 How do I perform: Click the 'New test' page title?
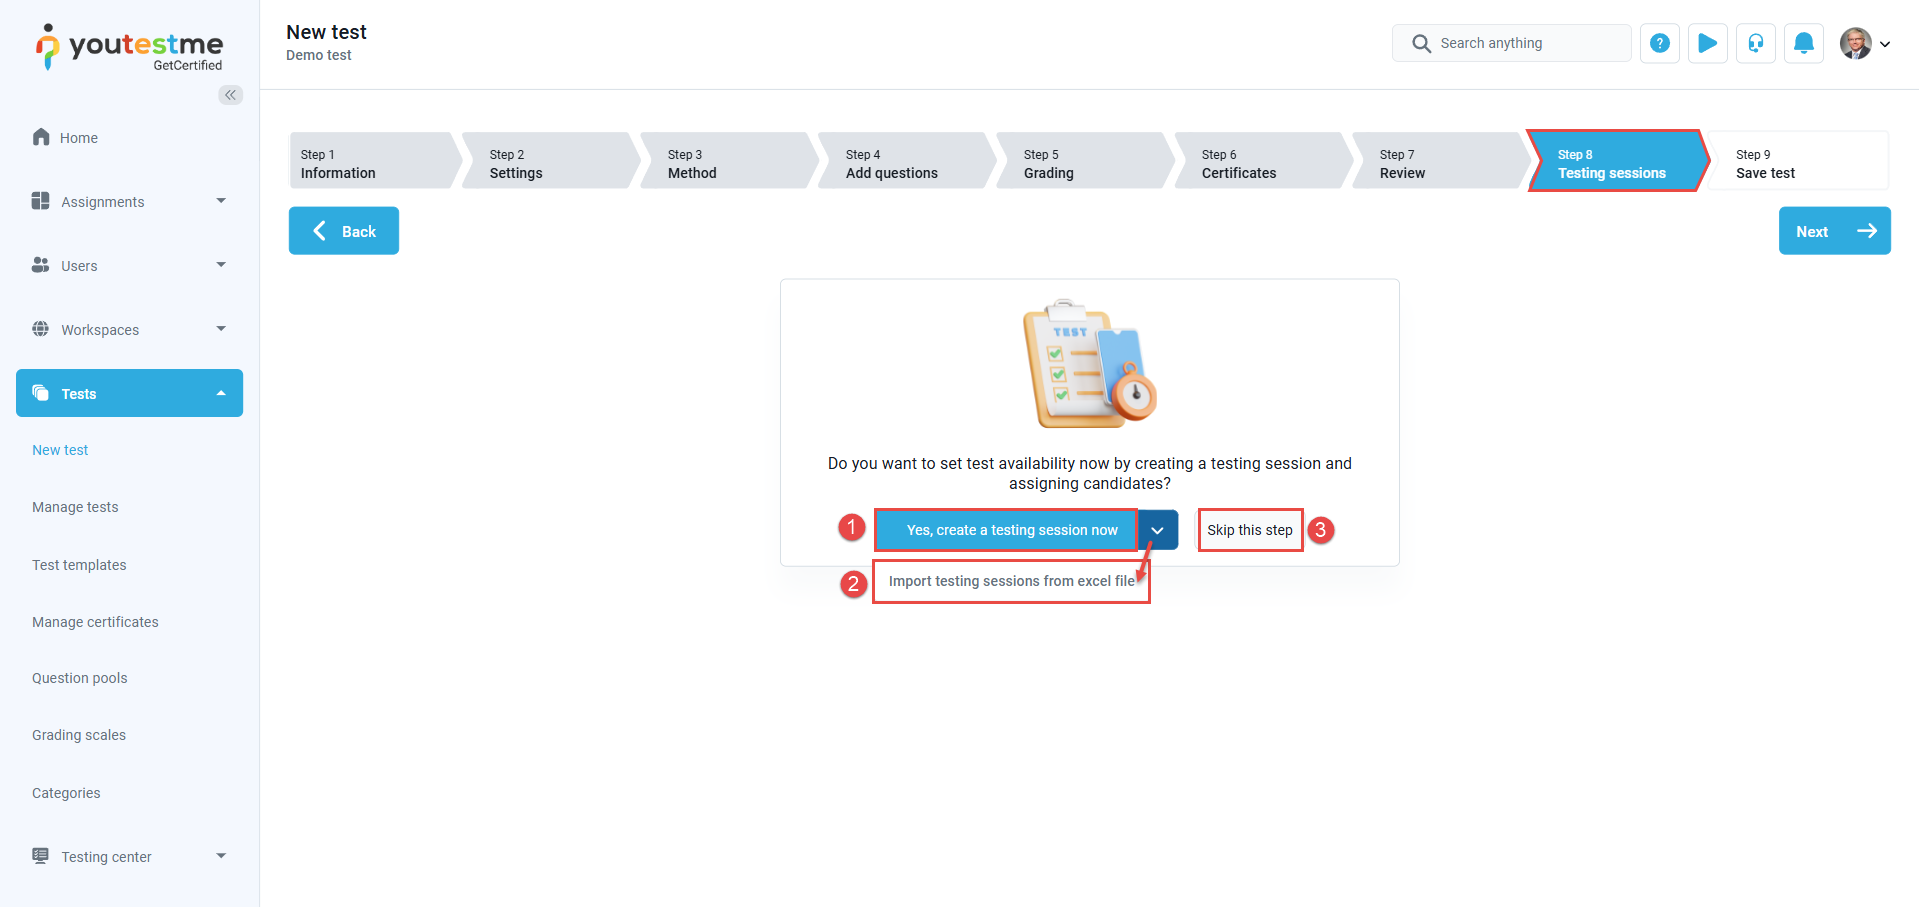(326, 32)
